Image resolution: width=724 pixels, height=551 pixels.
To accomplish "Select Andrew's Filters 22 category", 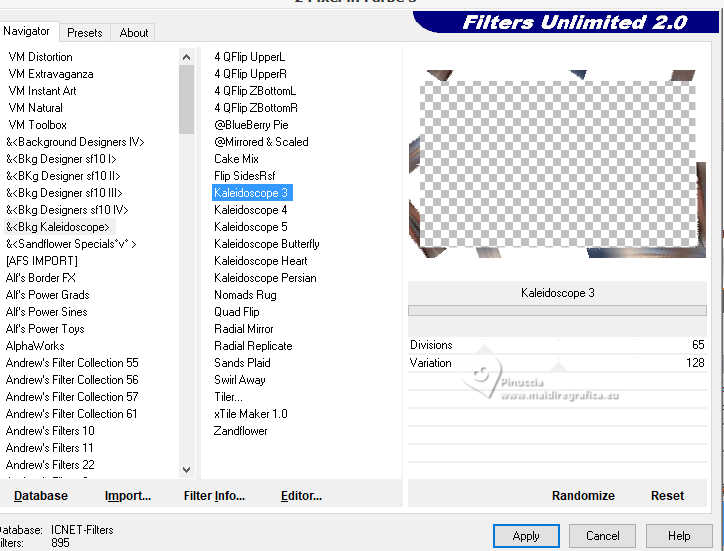I will tap(50, 465).
